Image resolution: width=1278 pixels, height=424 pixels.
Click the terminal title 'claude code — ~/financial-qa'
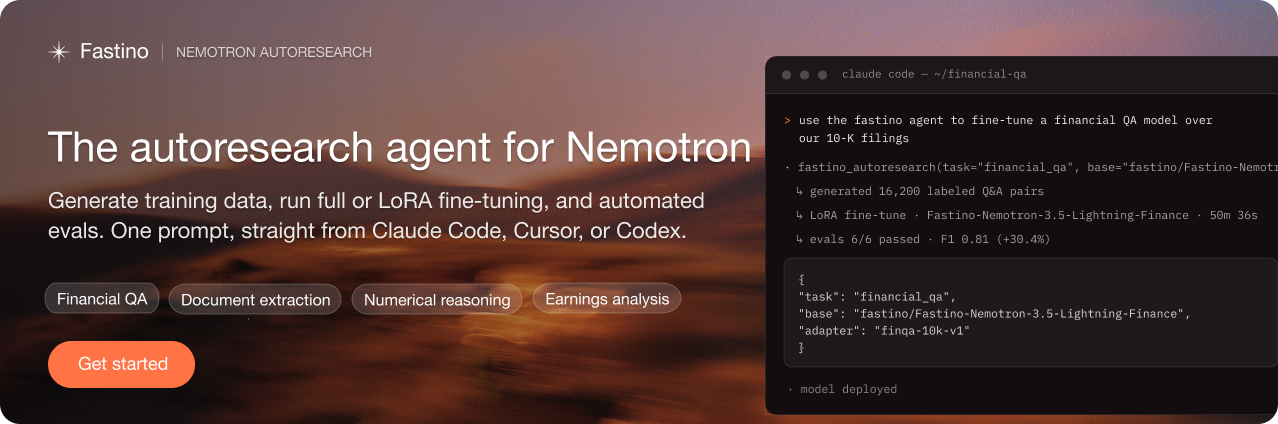[x=934, y=74]
